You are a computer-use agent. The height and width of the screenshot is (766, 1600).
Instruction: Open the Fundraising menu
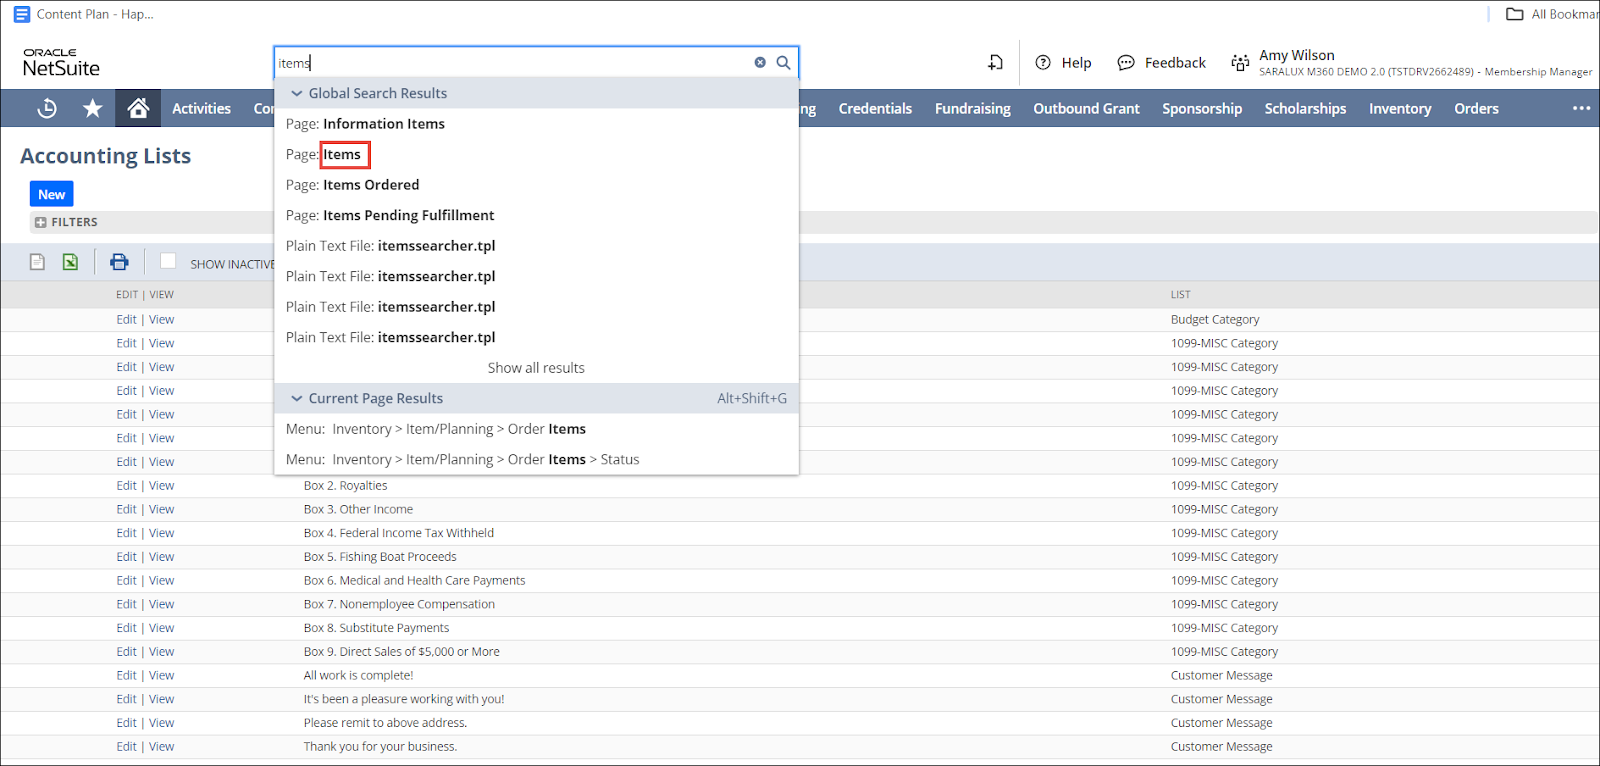pos(972,108)
